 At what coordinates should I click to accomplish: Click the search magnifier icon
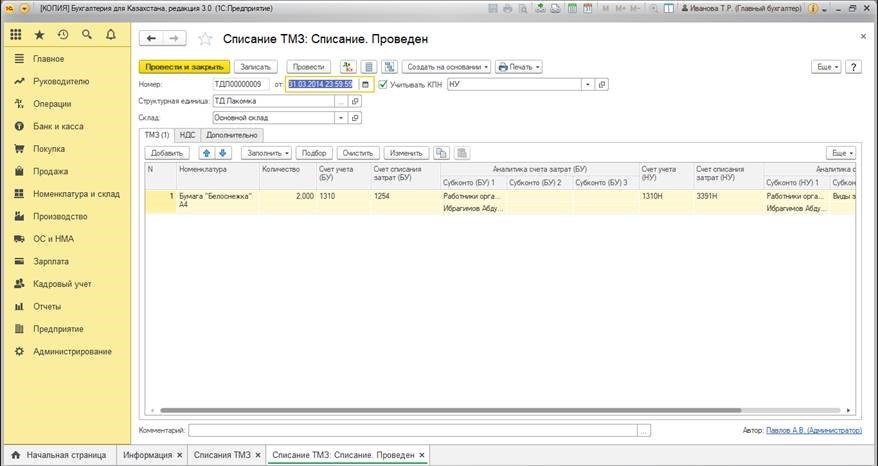[x=87, y=35]
